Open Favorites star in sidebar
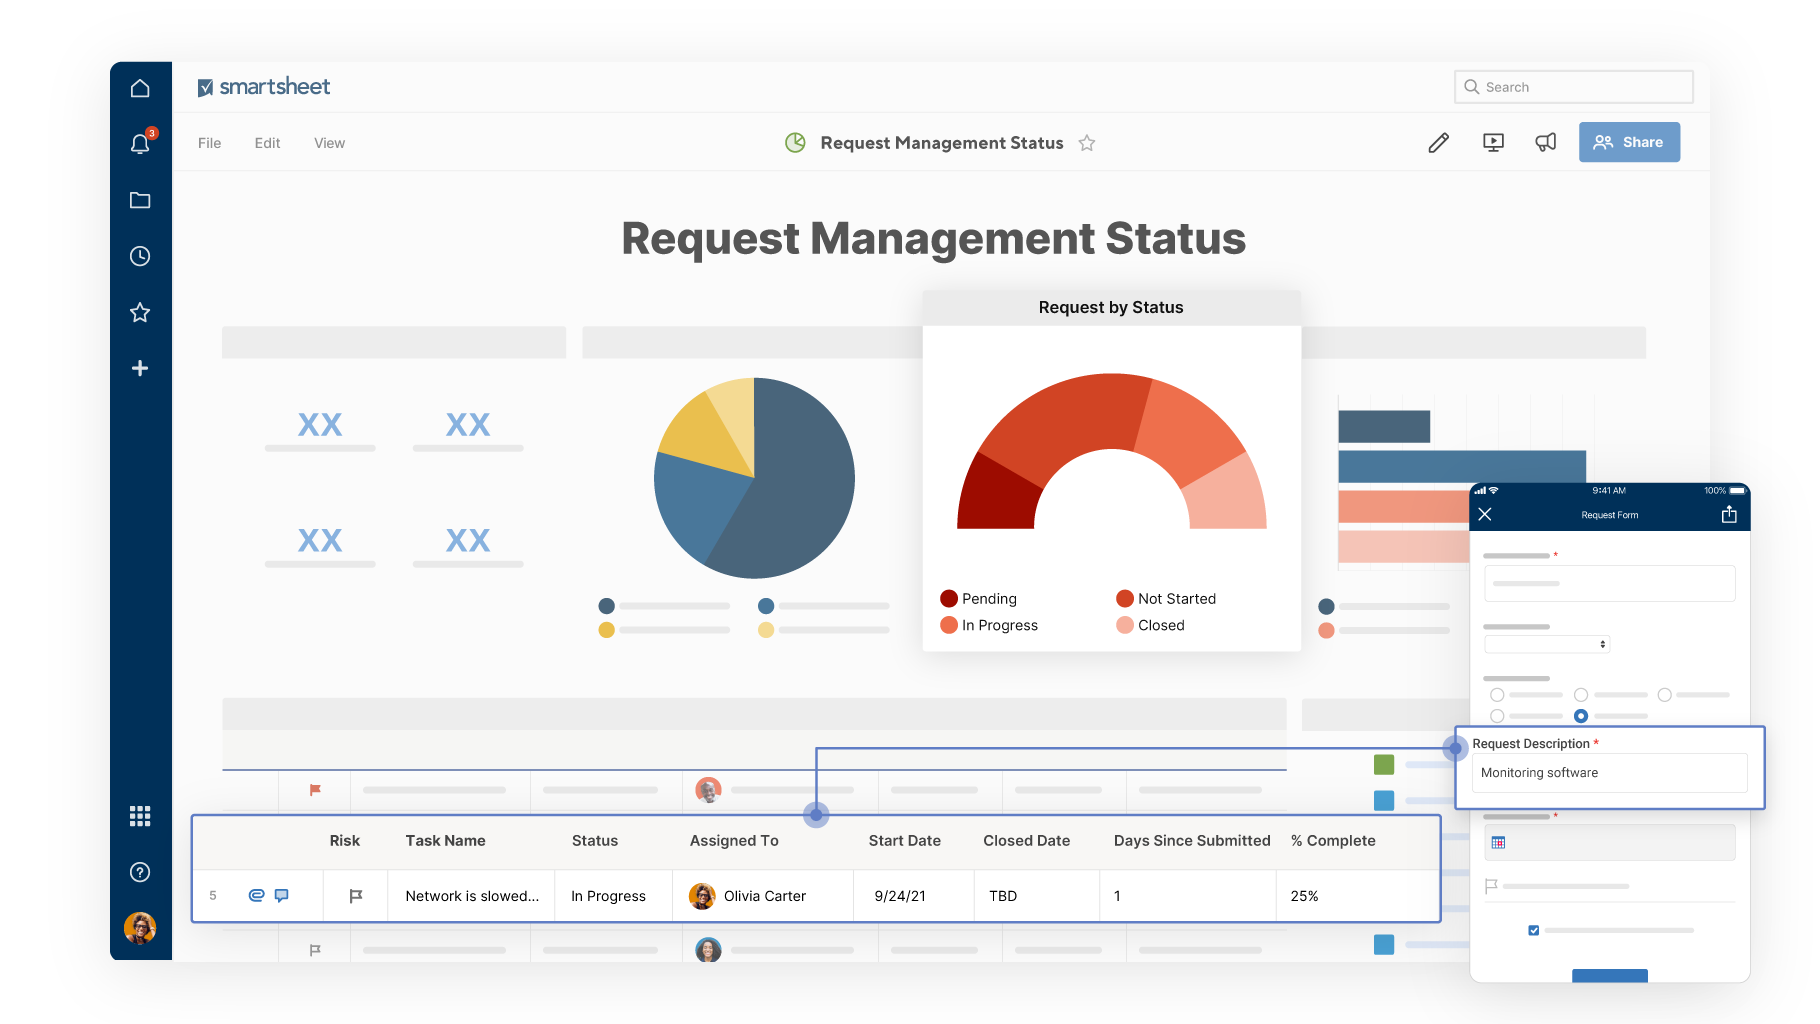The width and height of the screenshot is (1820, 1024). (140, 313)
